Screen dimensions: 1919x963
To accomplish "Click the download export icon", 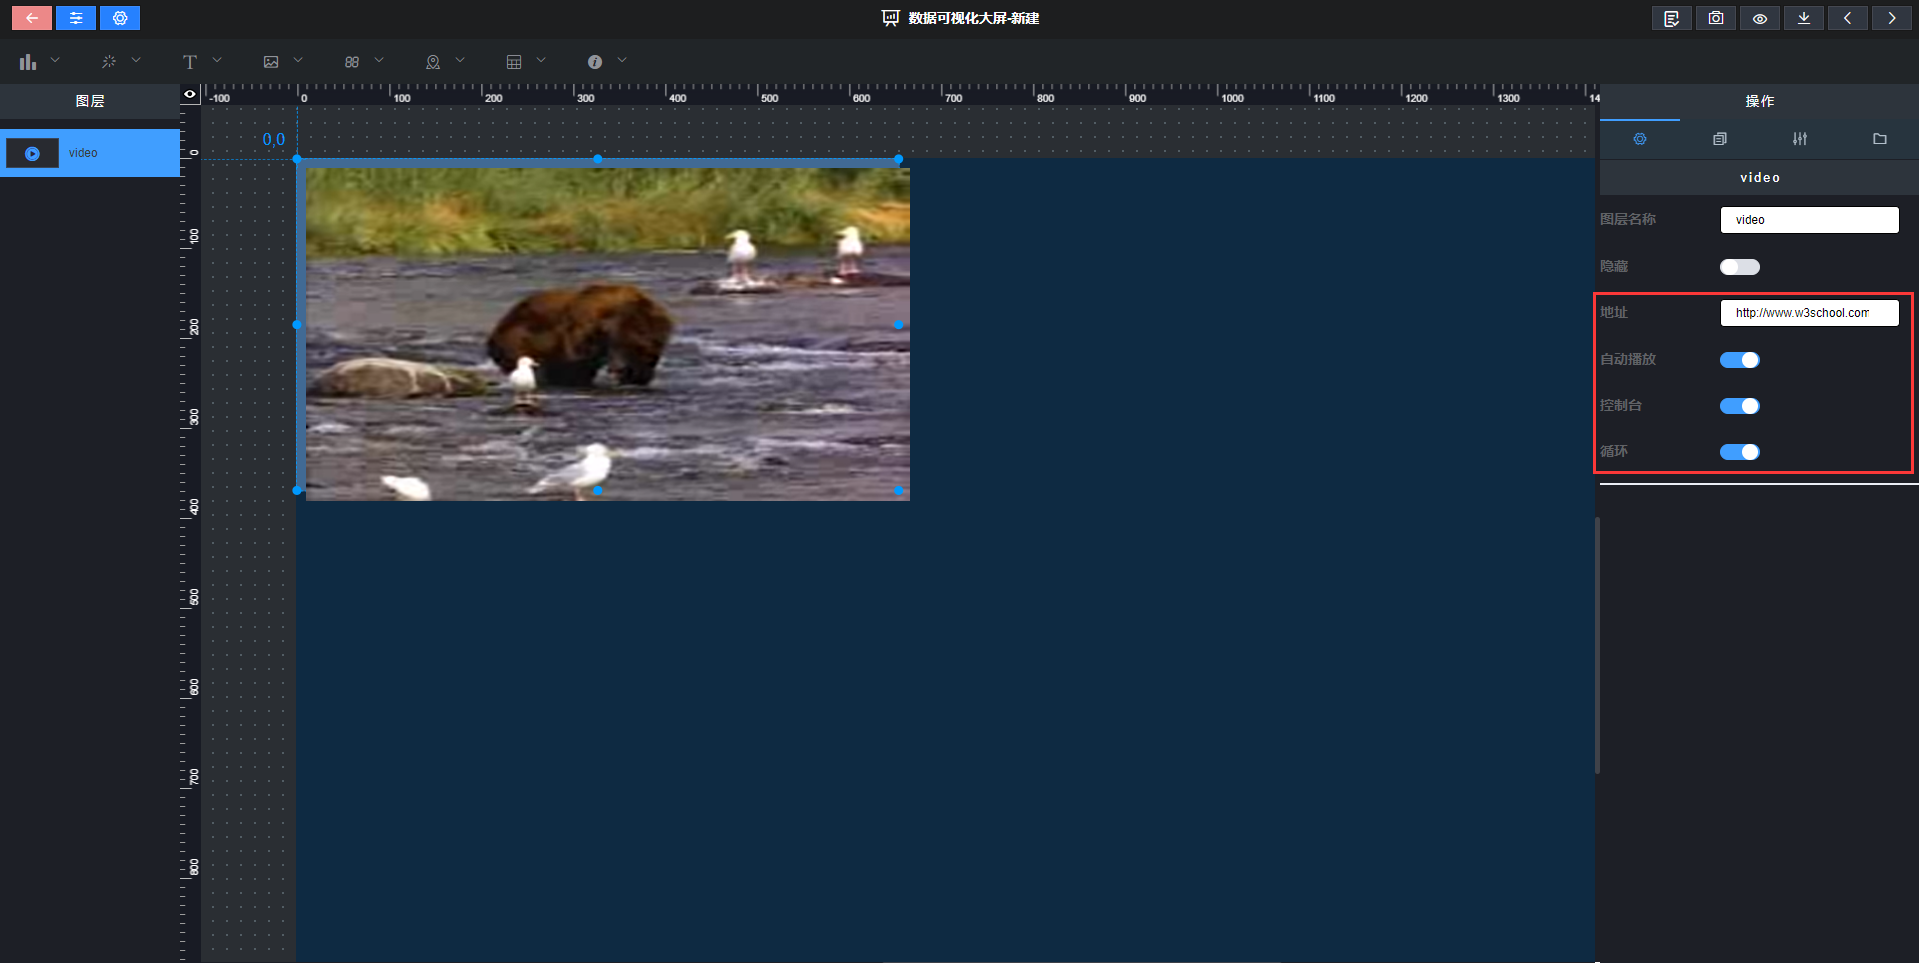I will 1804,18.
